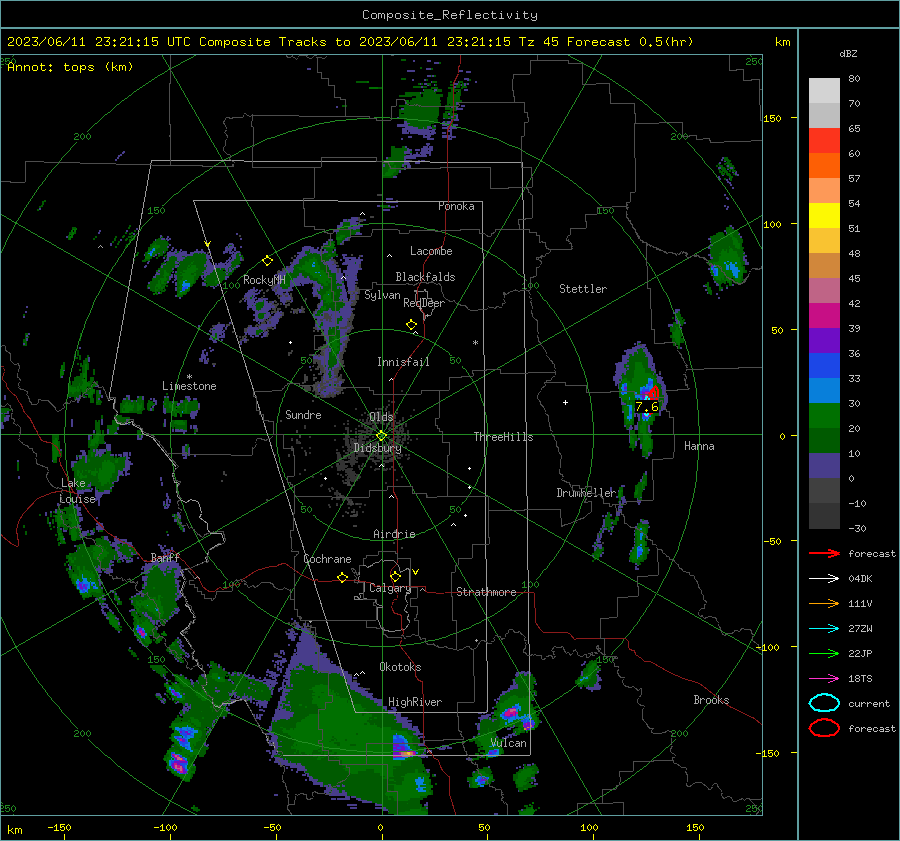
Task: Click the Sundre label
Action: click(x=303, y=415)
